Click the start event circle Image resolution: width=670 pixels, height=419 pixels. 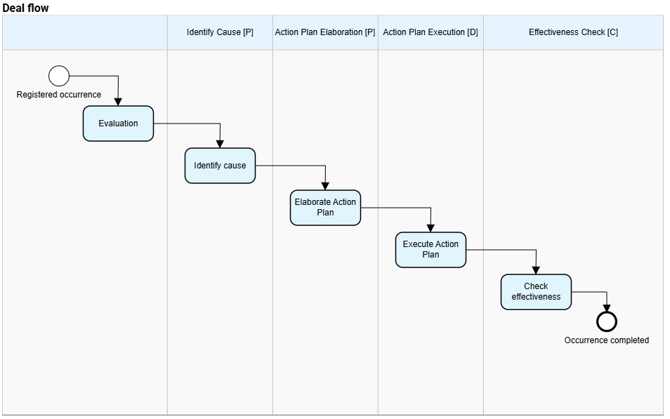[58, 75]
